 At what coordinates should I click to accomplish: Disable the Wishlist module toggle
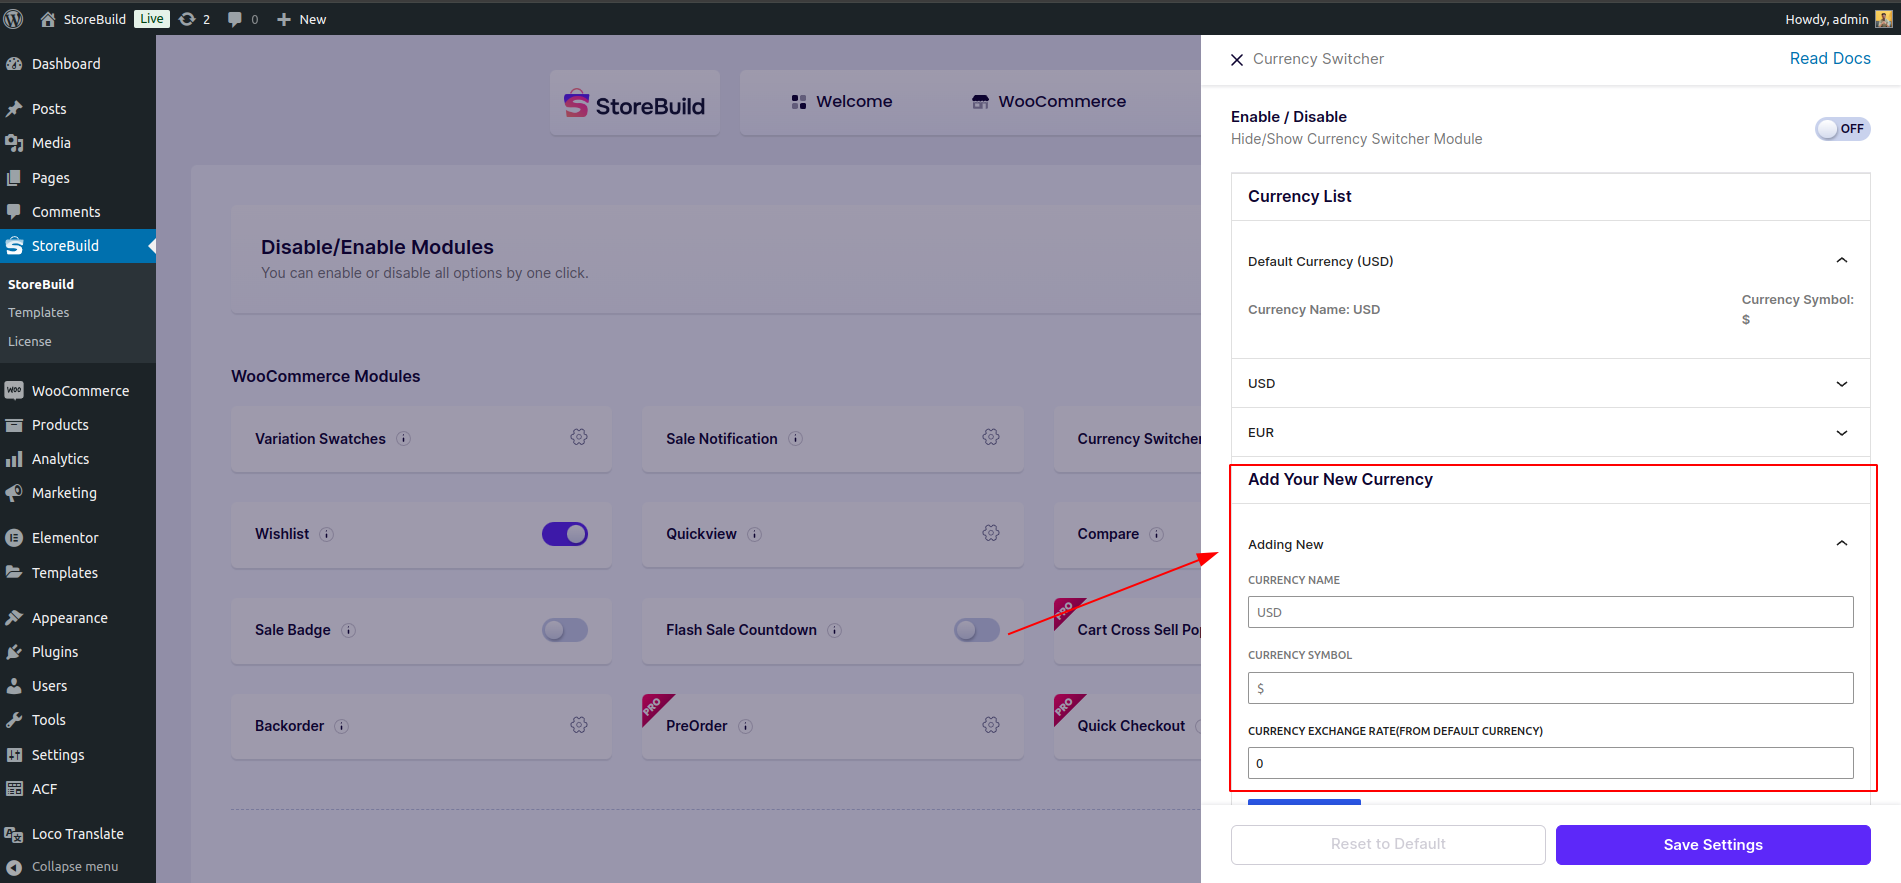tap(565, 534)
